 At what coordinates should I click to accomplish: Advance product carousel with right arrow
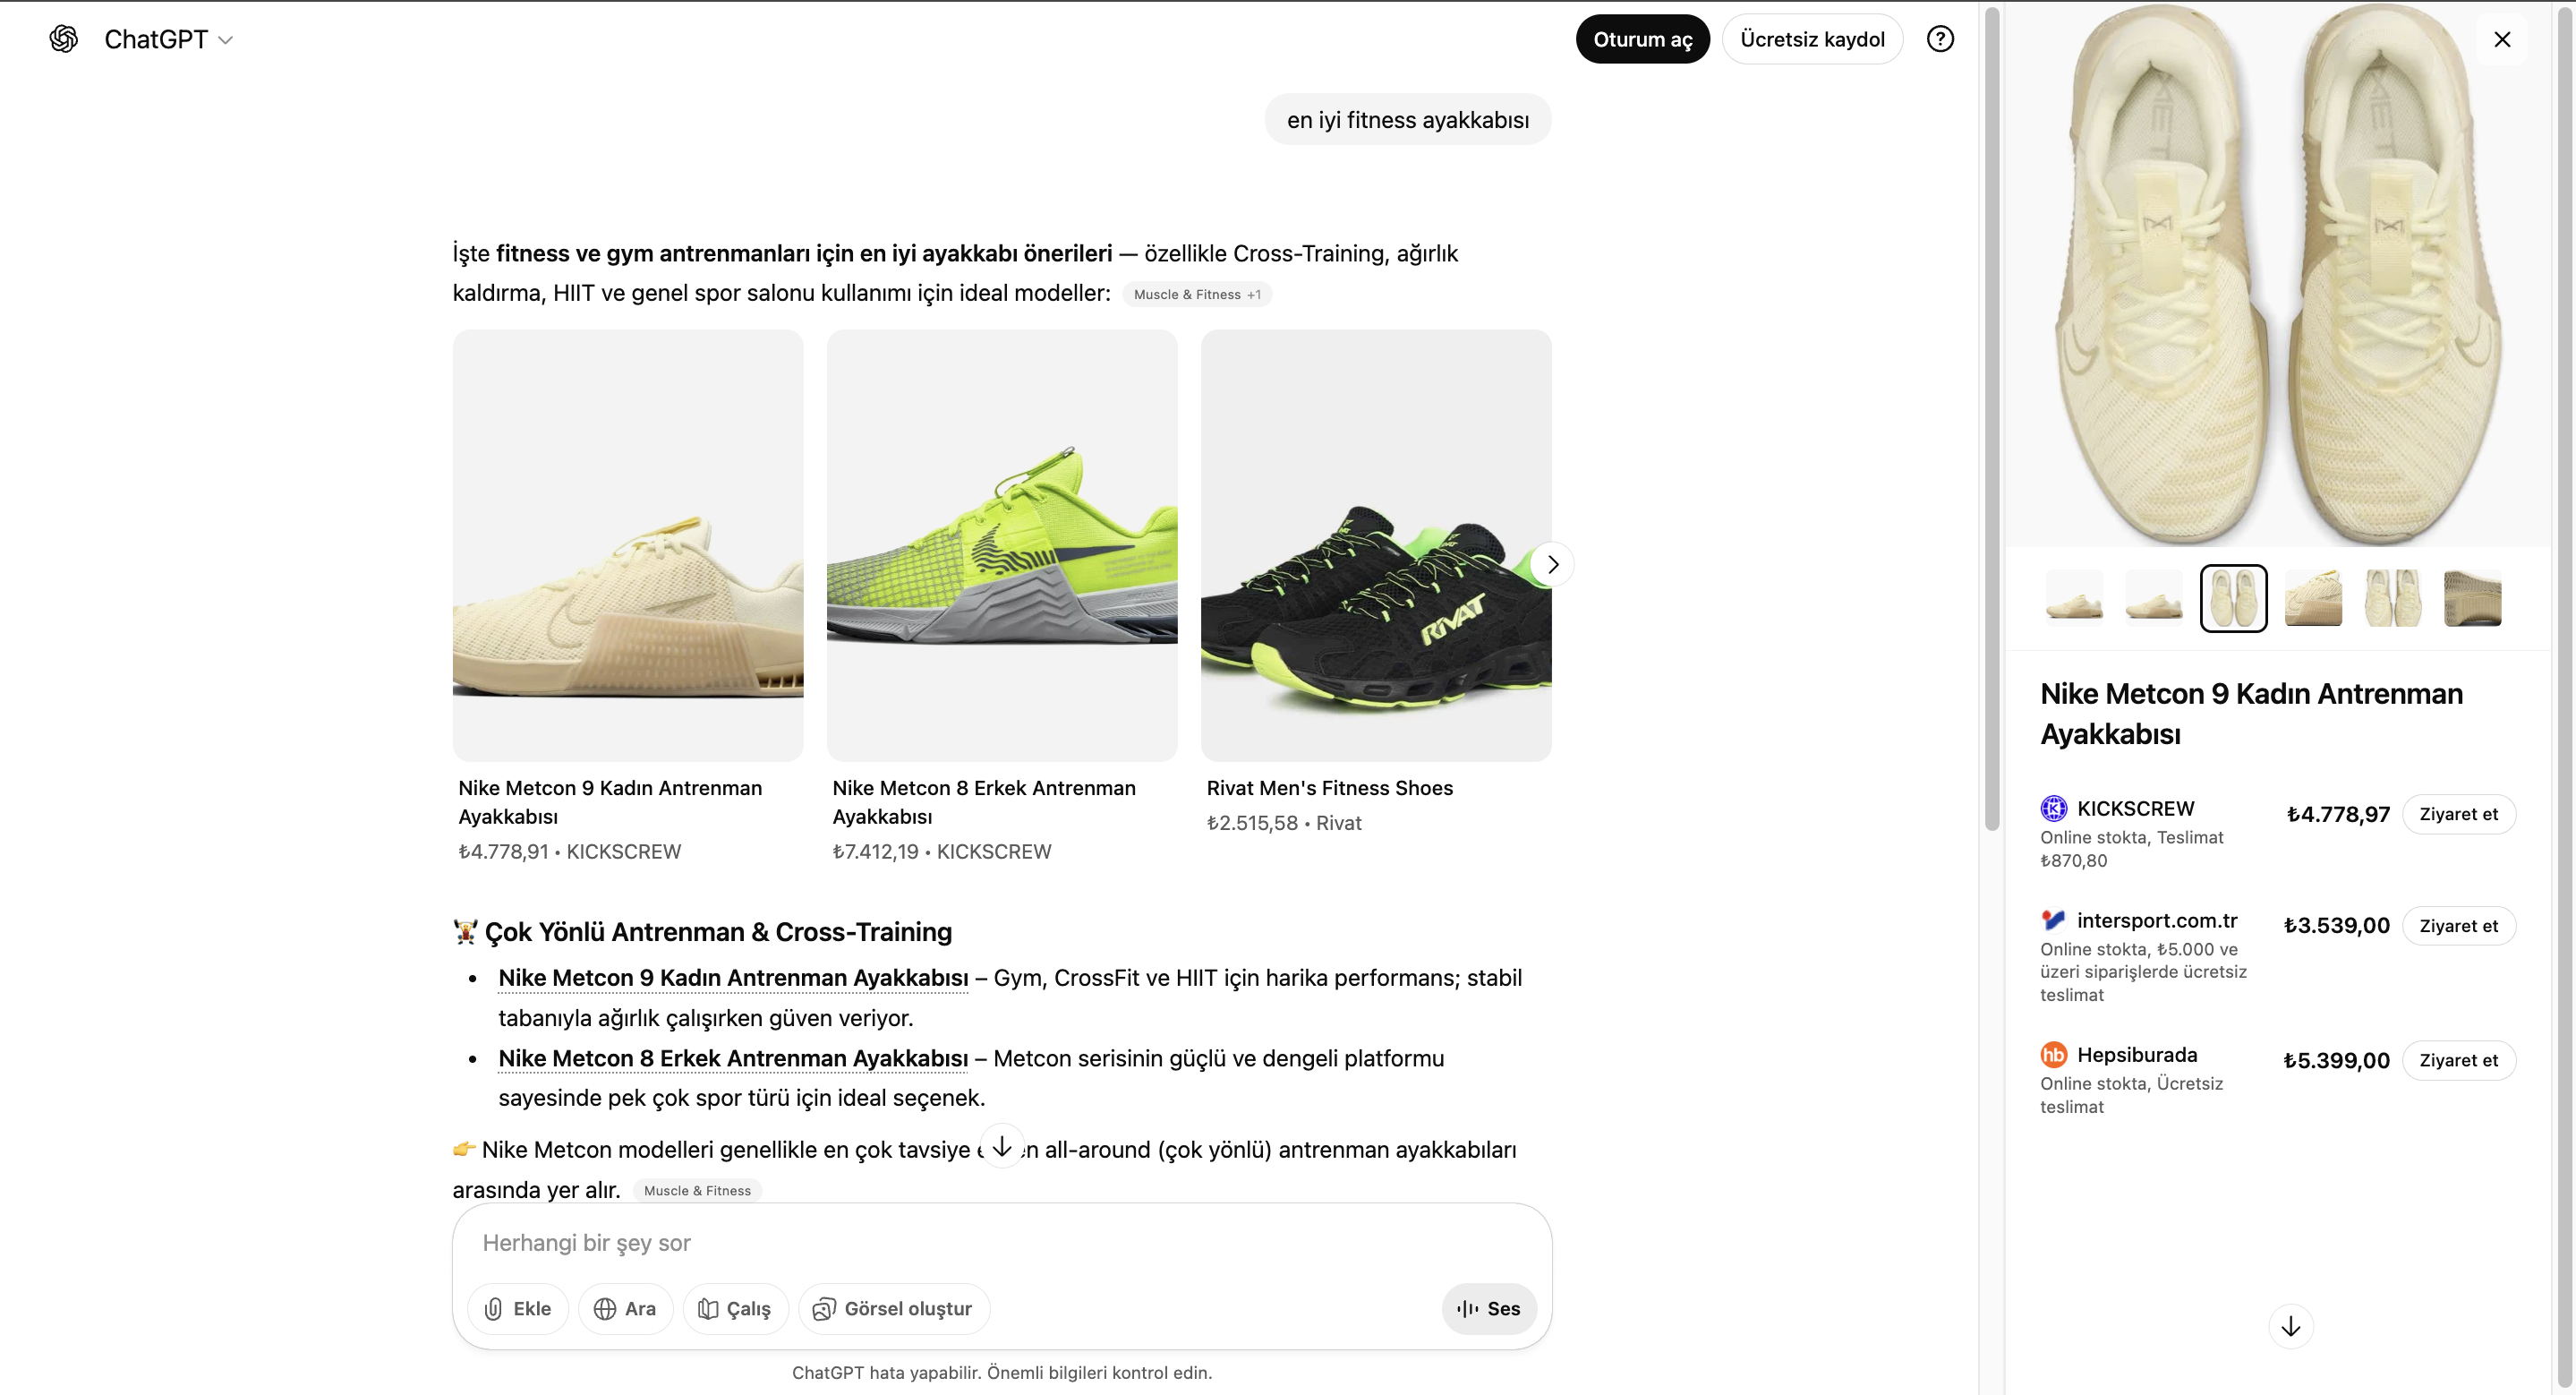click(1552, 564)
